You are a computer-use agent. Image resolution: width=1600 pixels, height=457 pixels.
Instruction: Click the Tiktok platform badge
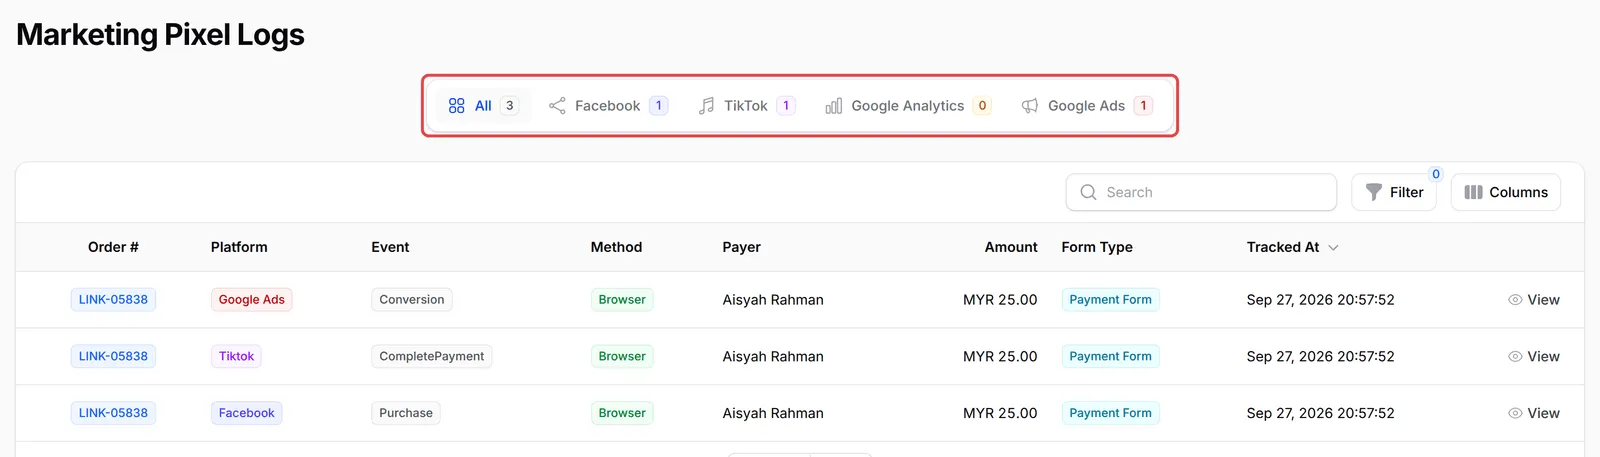click(x=236, y=357)
